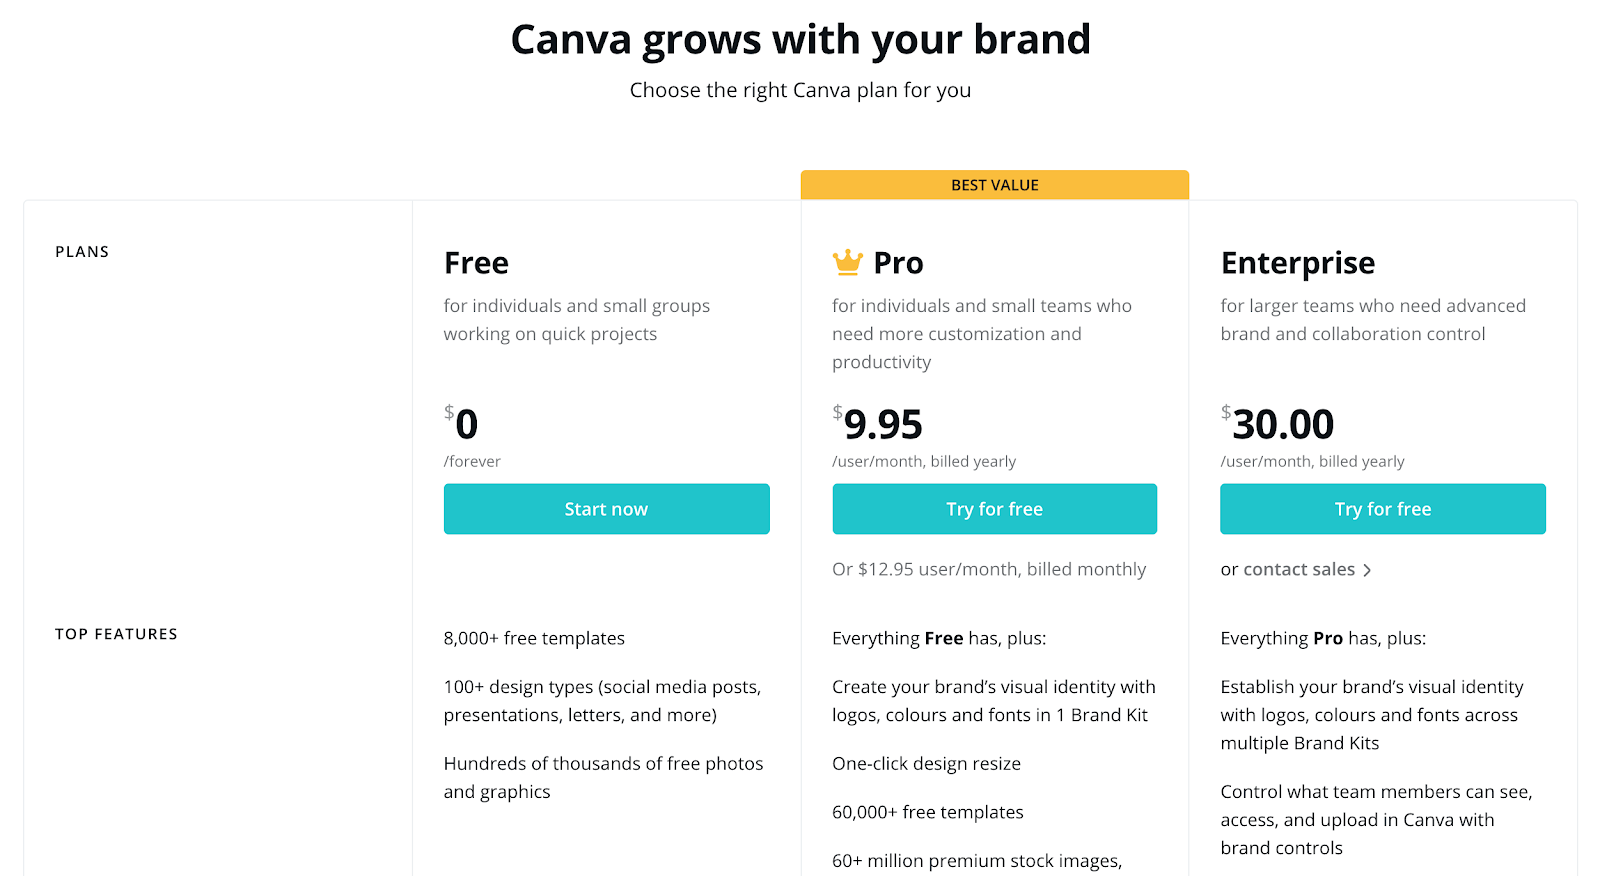Click the Start now button
The height and width of the screenshot is (876, 1600).
point(606,509)
